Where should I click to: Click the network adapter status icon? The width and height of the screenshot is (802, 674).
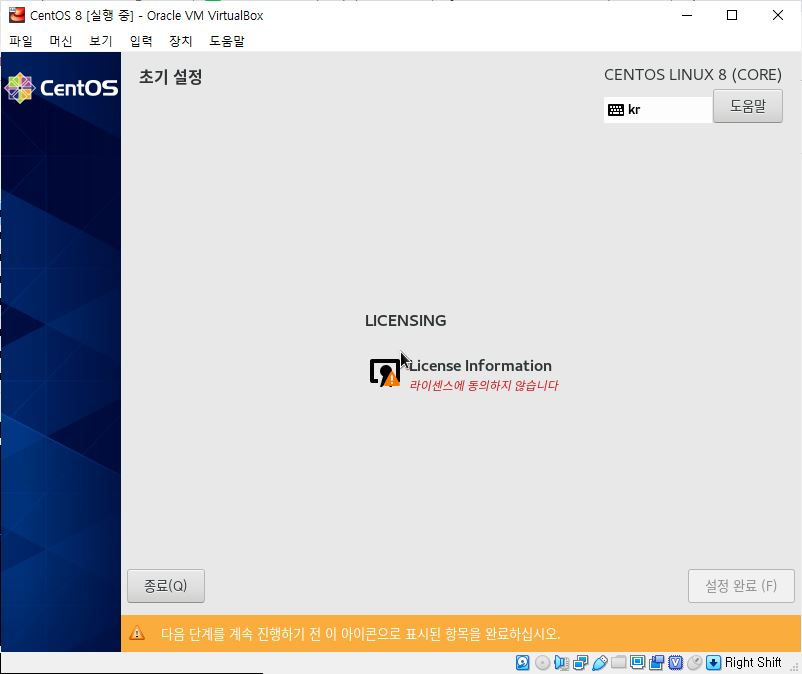pos(580,663)
